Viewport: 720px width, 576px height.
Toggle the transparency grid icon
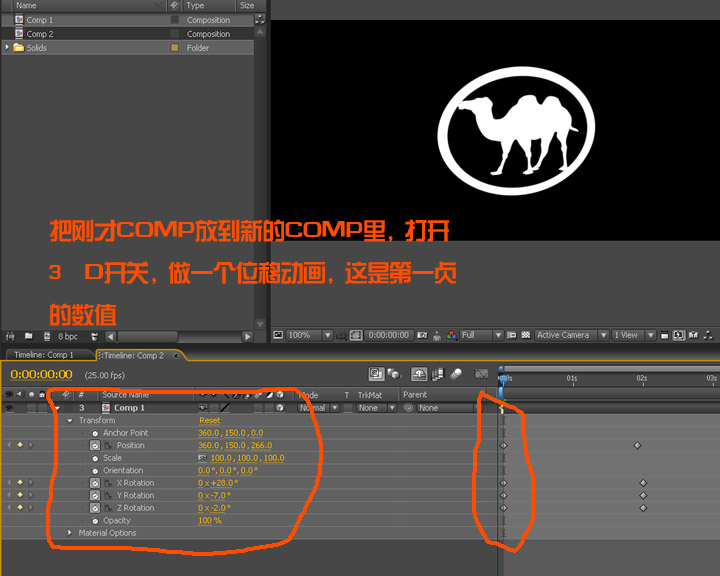pos(526,335)
